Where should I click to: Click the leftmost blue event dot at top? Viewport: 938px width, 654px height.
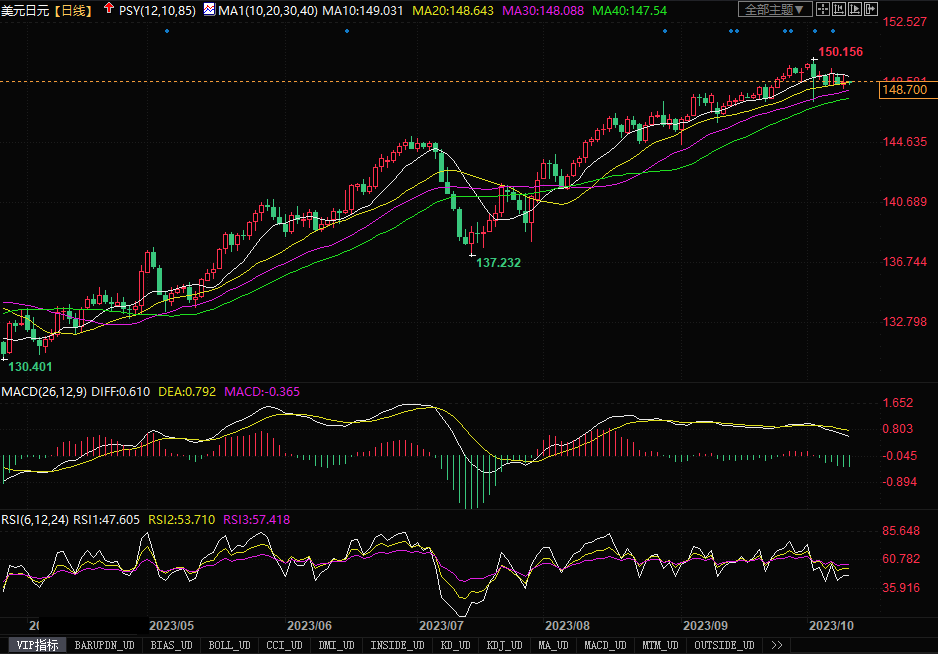(x=166, y=31)
